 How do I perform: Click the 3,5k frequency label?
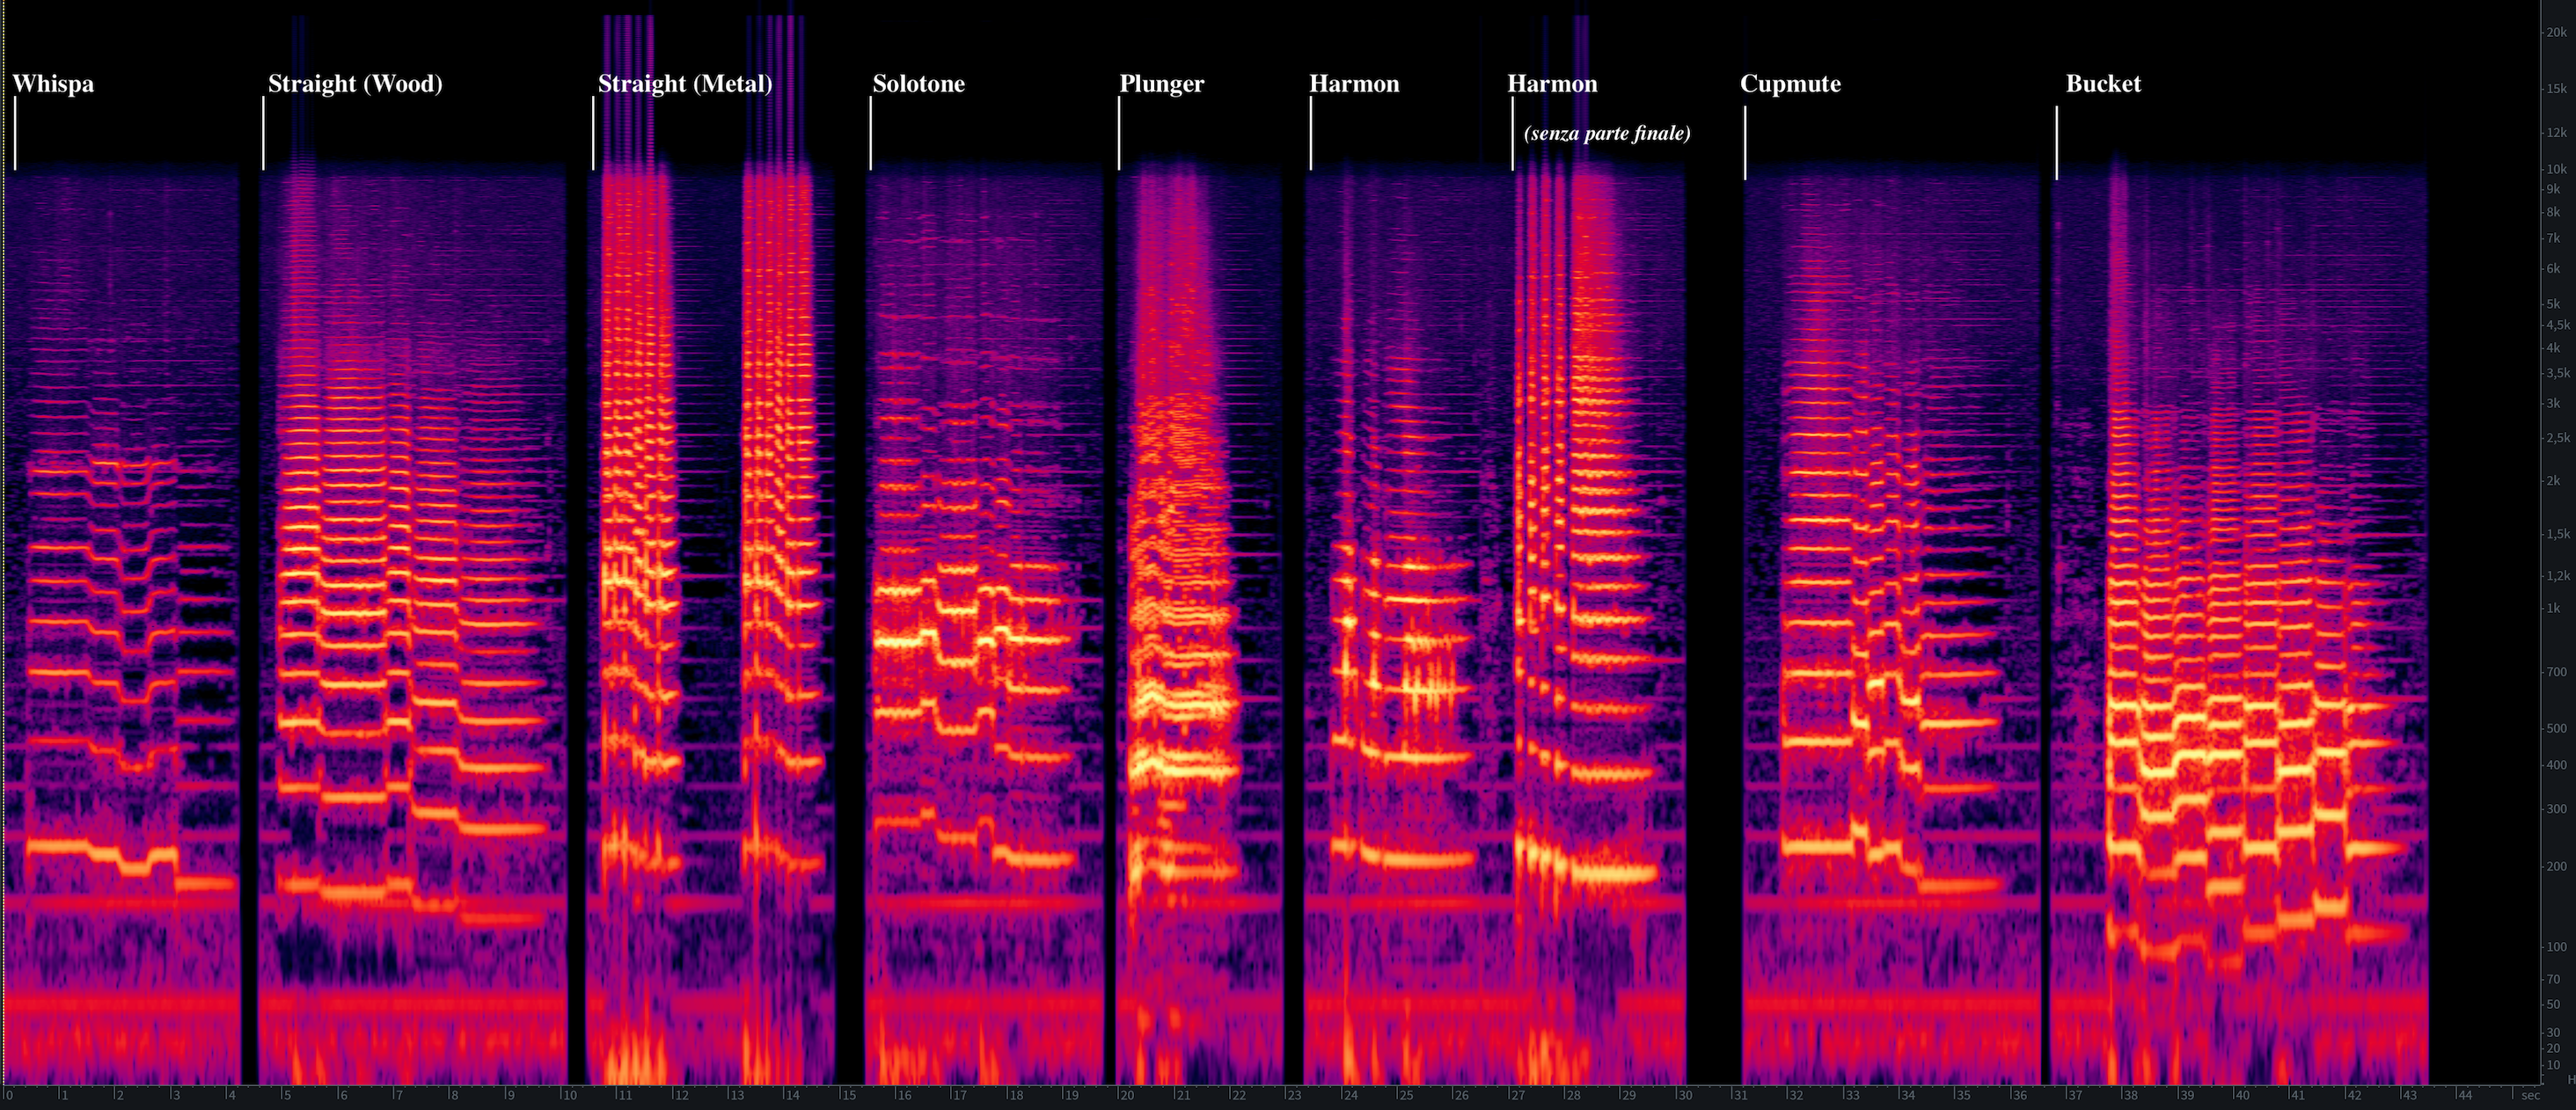[2558, 373]
